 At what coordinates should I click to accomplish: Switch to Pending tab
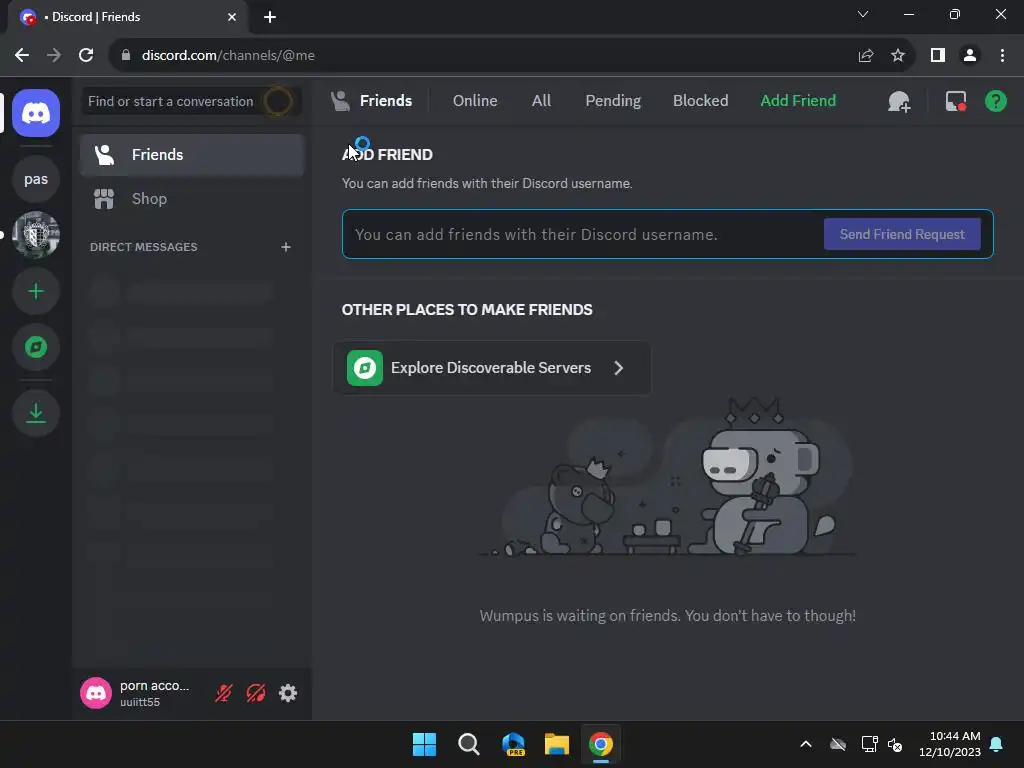point(613,101)
